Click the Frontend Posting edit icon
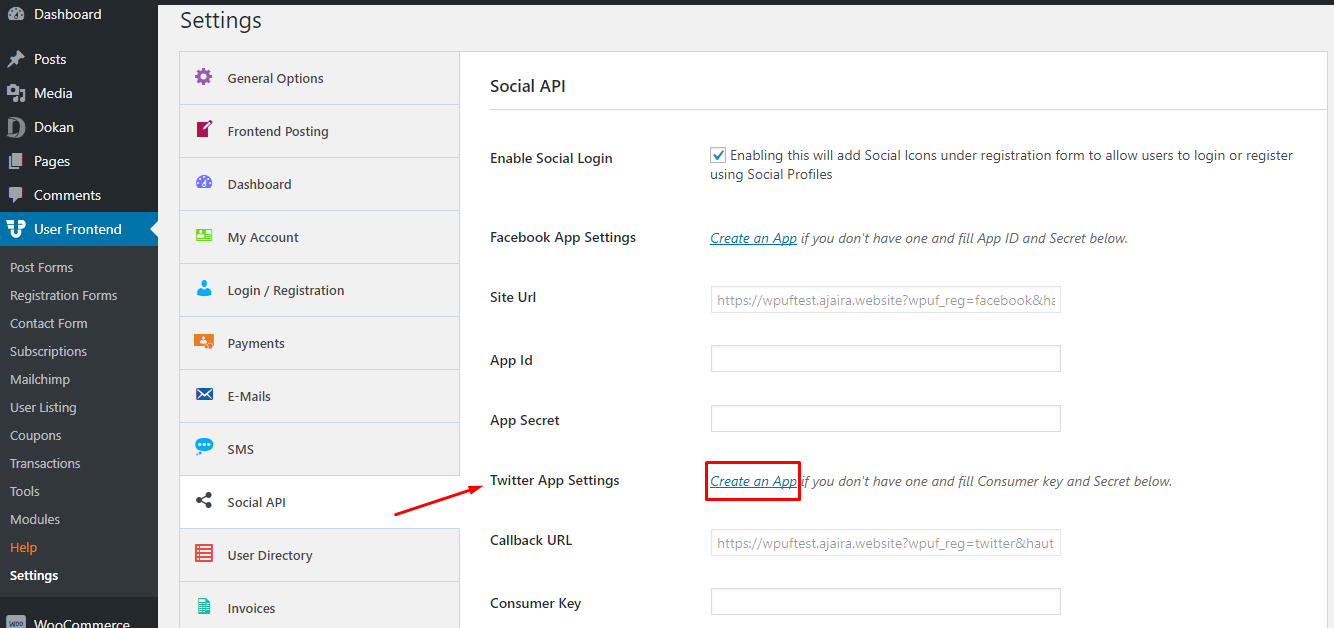The width and height of the screenshot is (1334, 628). click(204, 130)
